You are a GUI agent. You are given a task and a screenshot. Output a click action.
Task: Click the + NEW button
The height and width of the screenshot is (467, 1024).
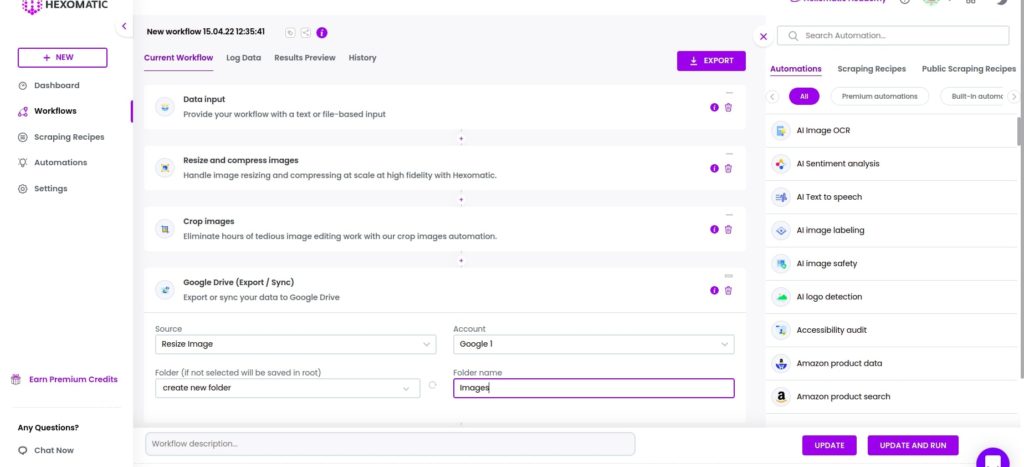(x=63, y=57)
